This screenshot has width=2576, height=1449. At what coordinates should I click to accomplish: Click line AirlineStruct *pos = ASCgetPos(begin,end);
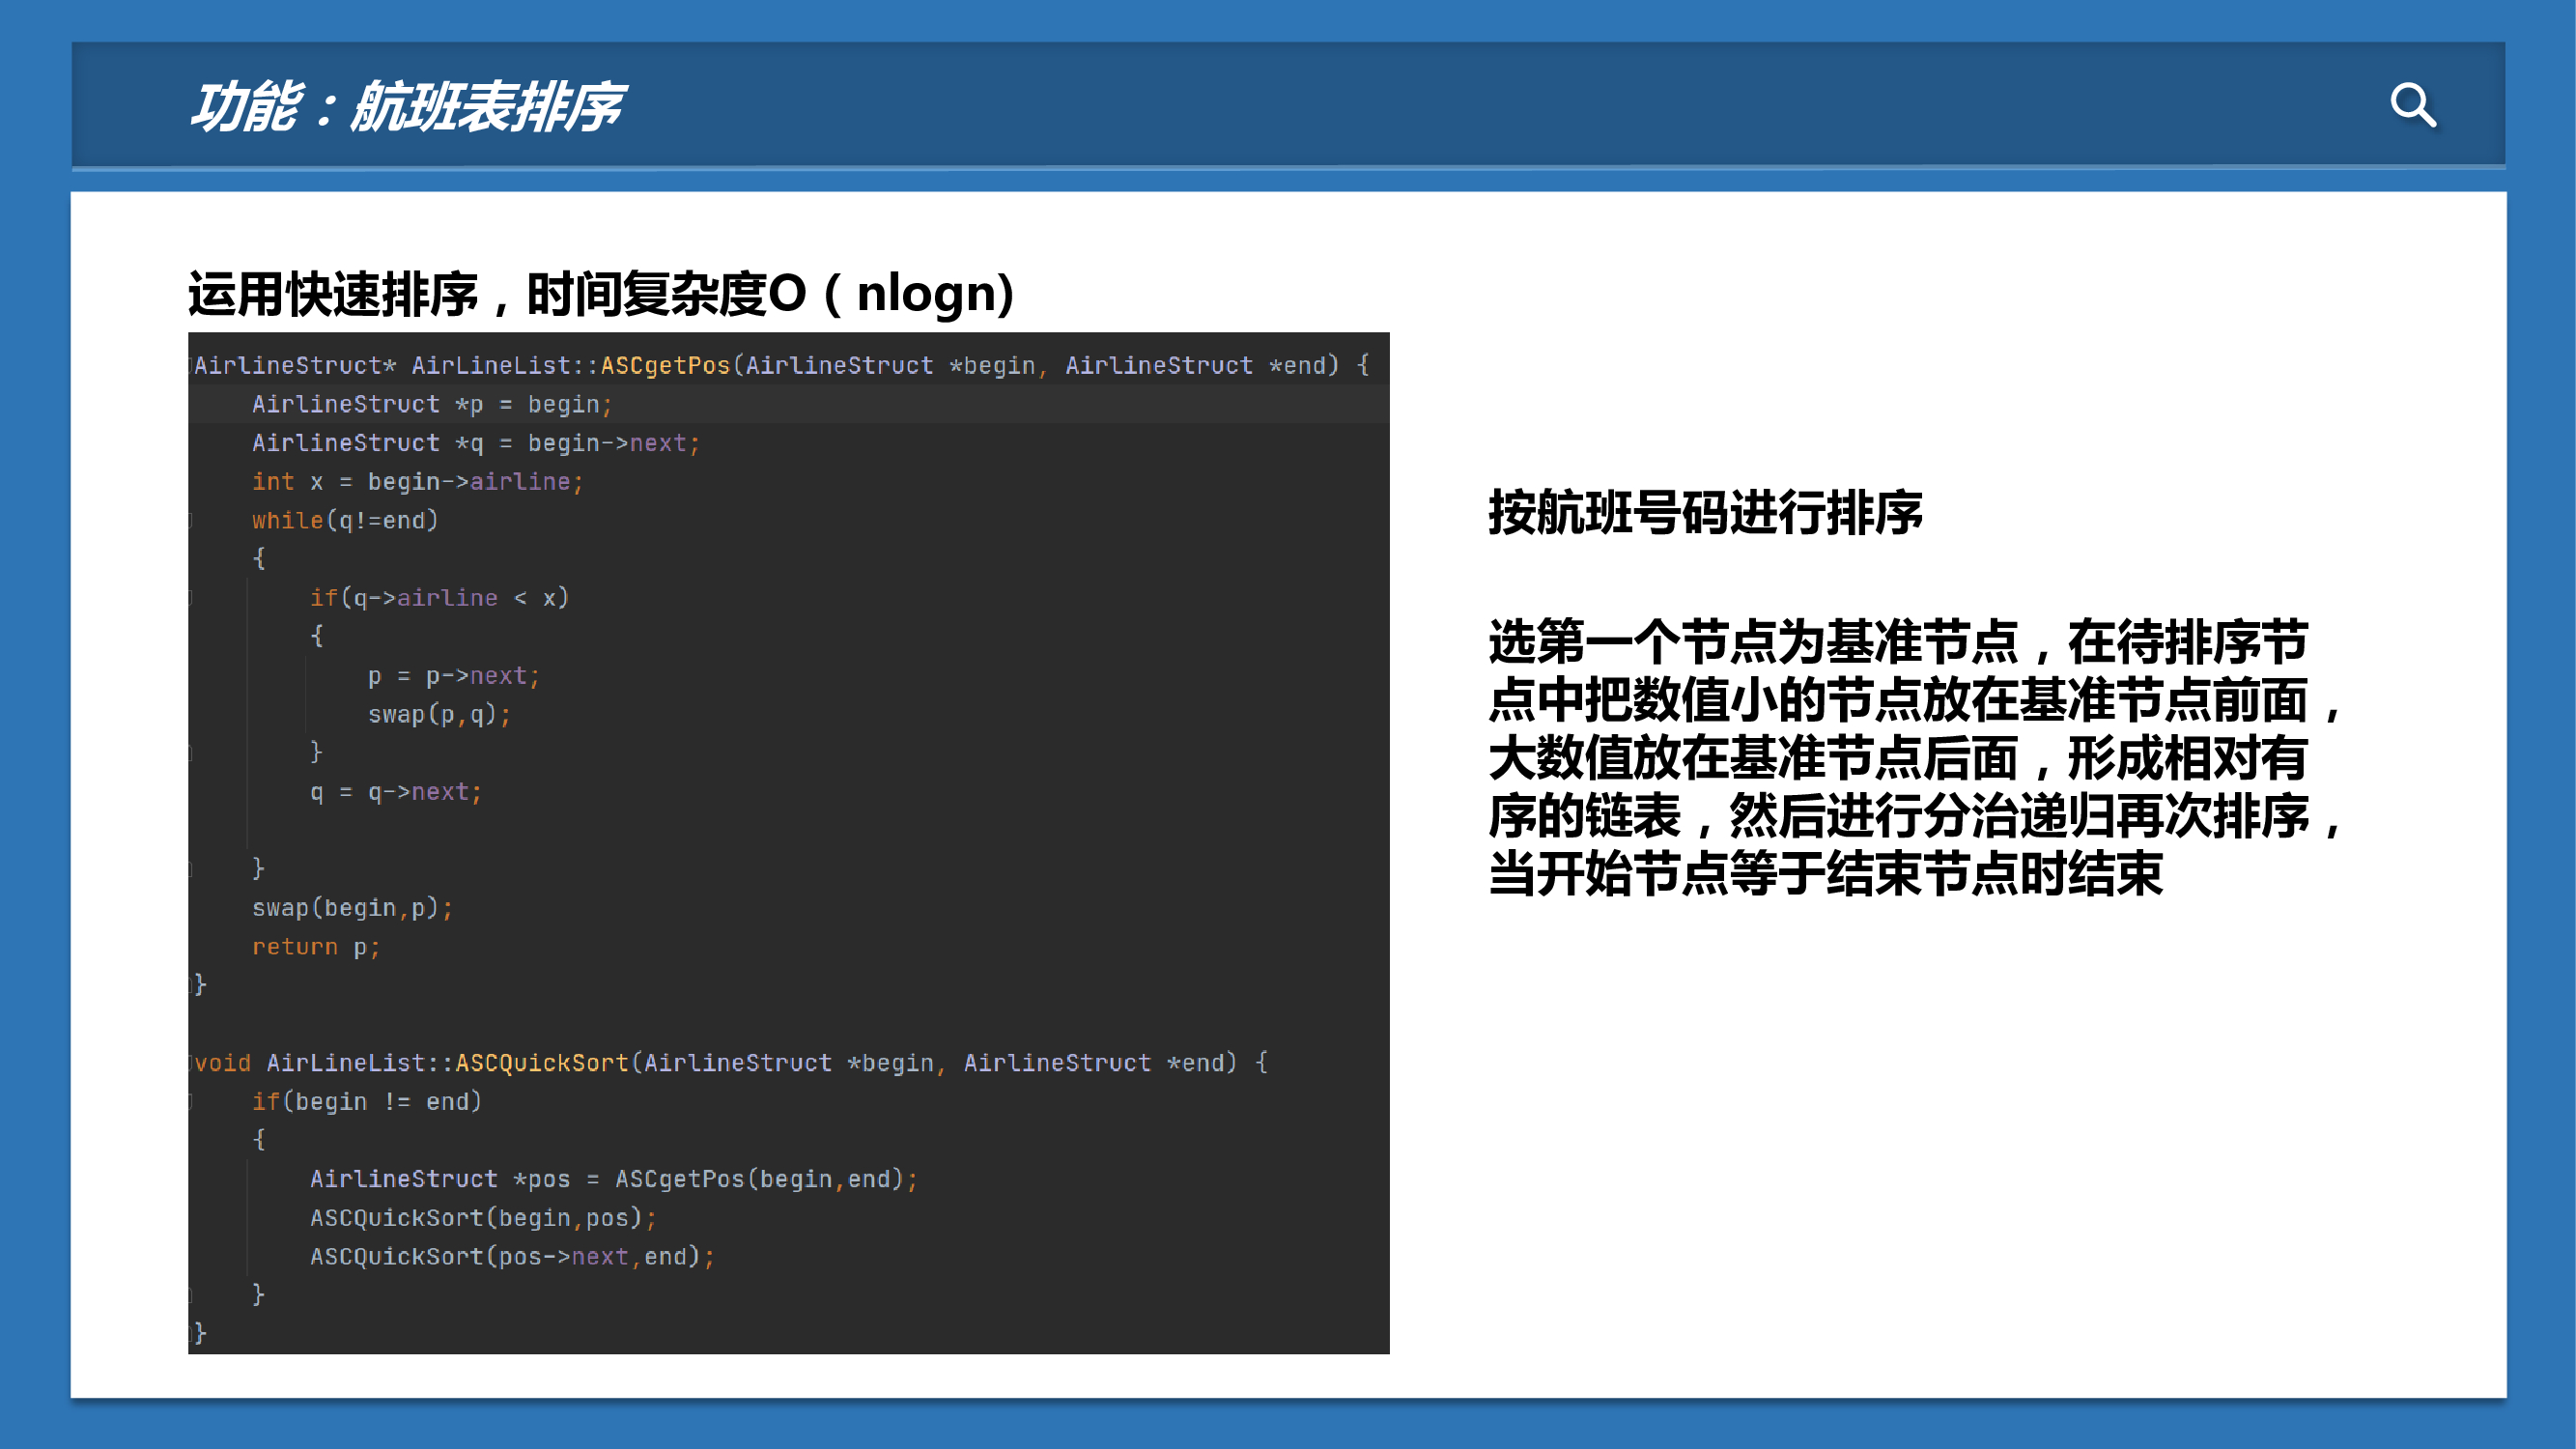point(613,1179)
